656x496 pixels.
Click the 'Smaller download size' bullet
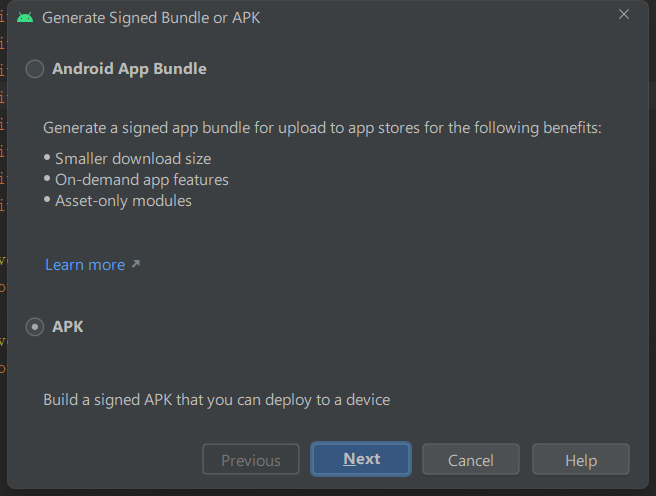click(x=133, y=158)
